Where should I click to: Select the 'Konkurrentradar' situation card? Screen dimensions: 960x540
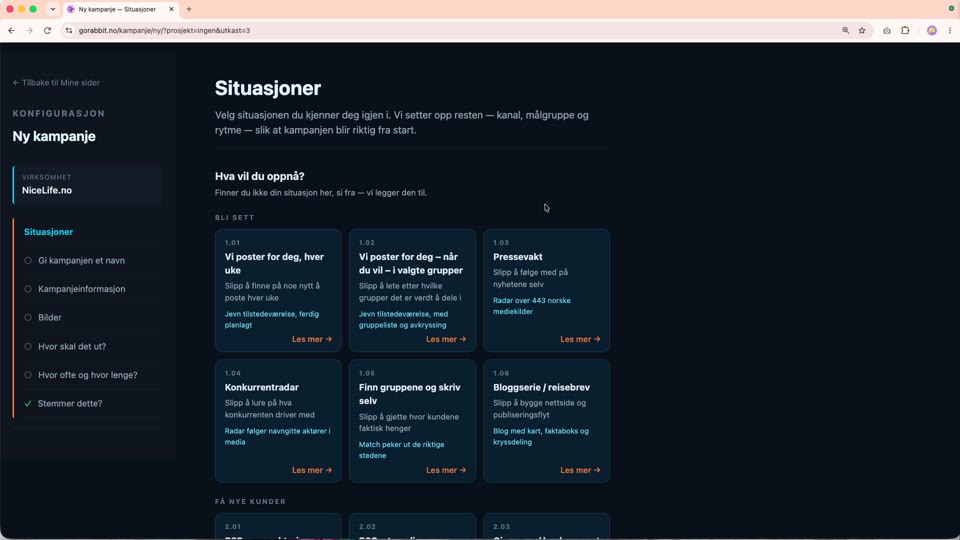tap(278, 421)
